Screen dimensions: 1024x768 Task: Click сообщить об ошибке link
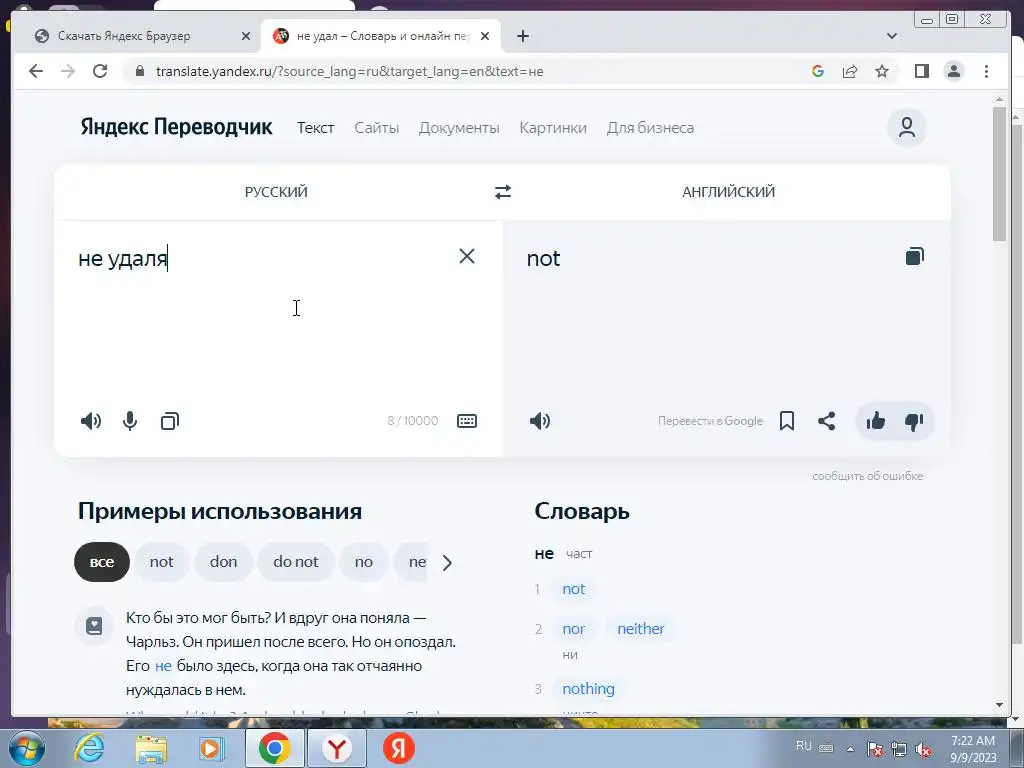coord(867,476)
